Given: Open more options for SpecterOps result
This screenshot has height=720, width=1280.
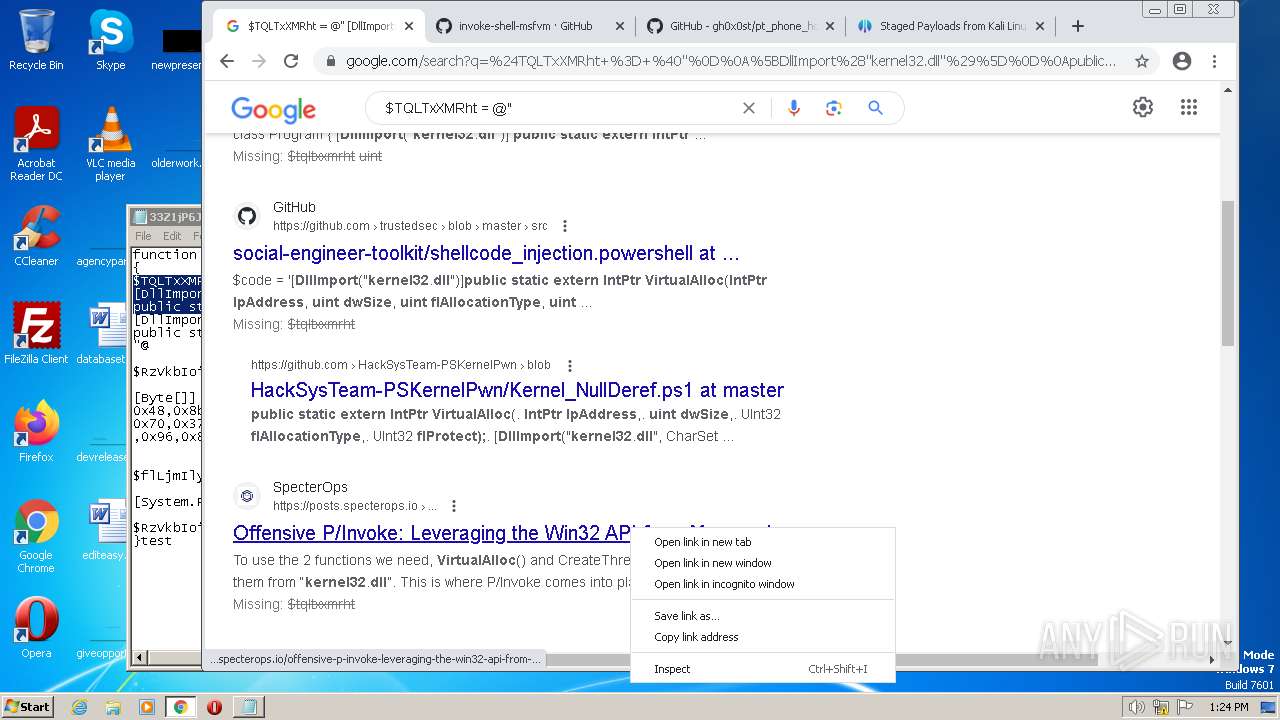Looking at the screenshot, I should (x=454, y=506).
